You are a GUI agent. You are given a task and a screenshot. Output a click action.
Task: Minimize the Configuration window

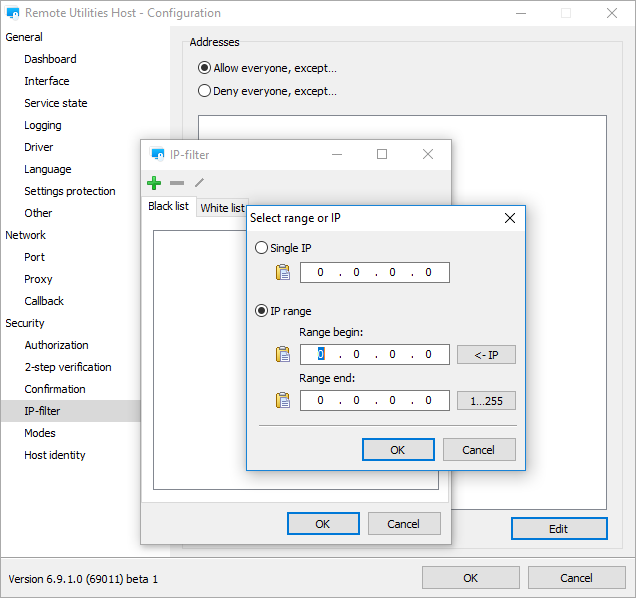(521, 13)
